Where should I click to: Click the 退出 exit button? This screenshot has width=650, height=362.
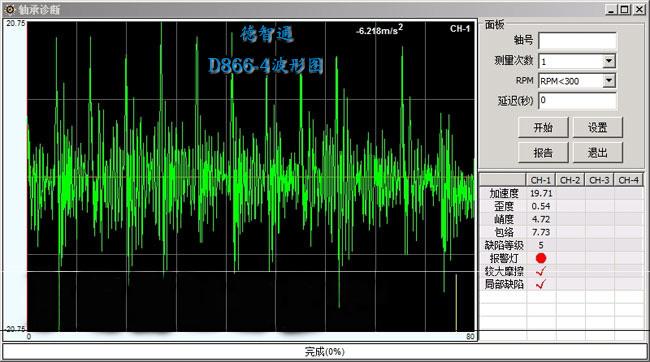coord(597,153)
